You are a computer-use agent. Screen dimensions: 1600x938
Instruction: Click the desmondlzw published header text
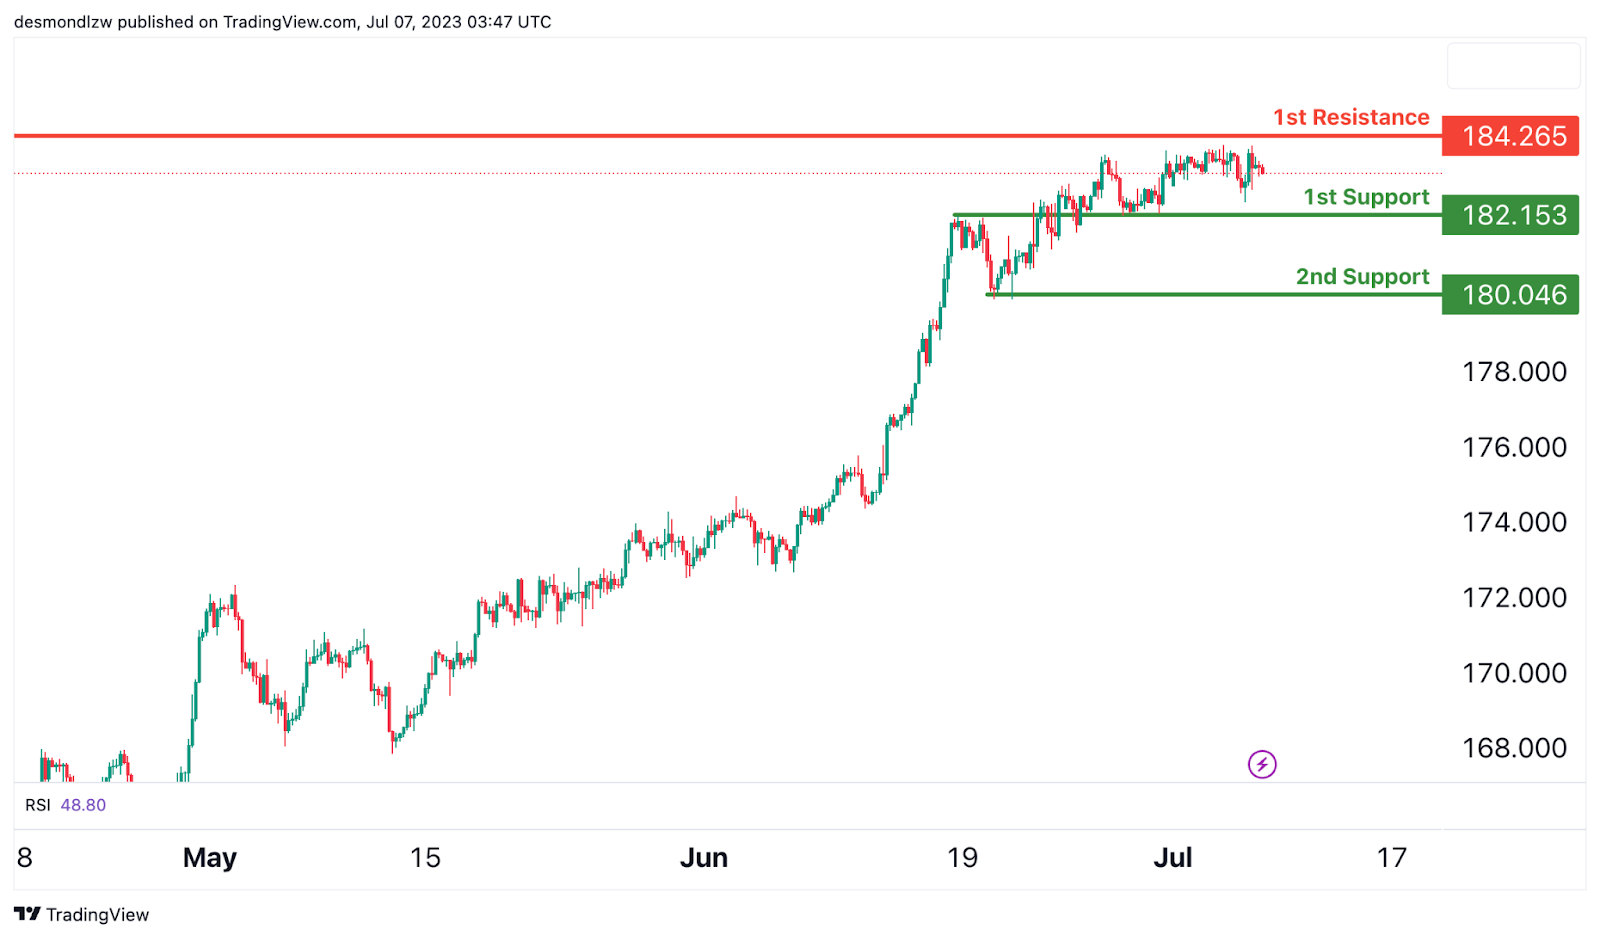point(282,22)
